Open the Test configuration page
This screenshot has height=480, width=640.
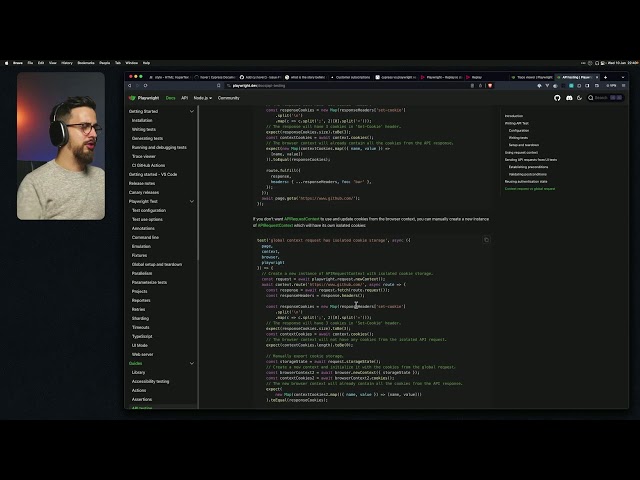[149, 210]
